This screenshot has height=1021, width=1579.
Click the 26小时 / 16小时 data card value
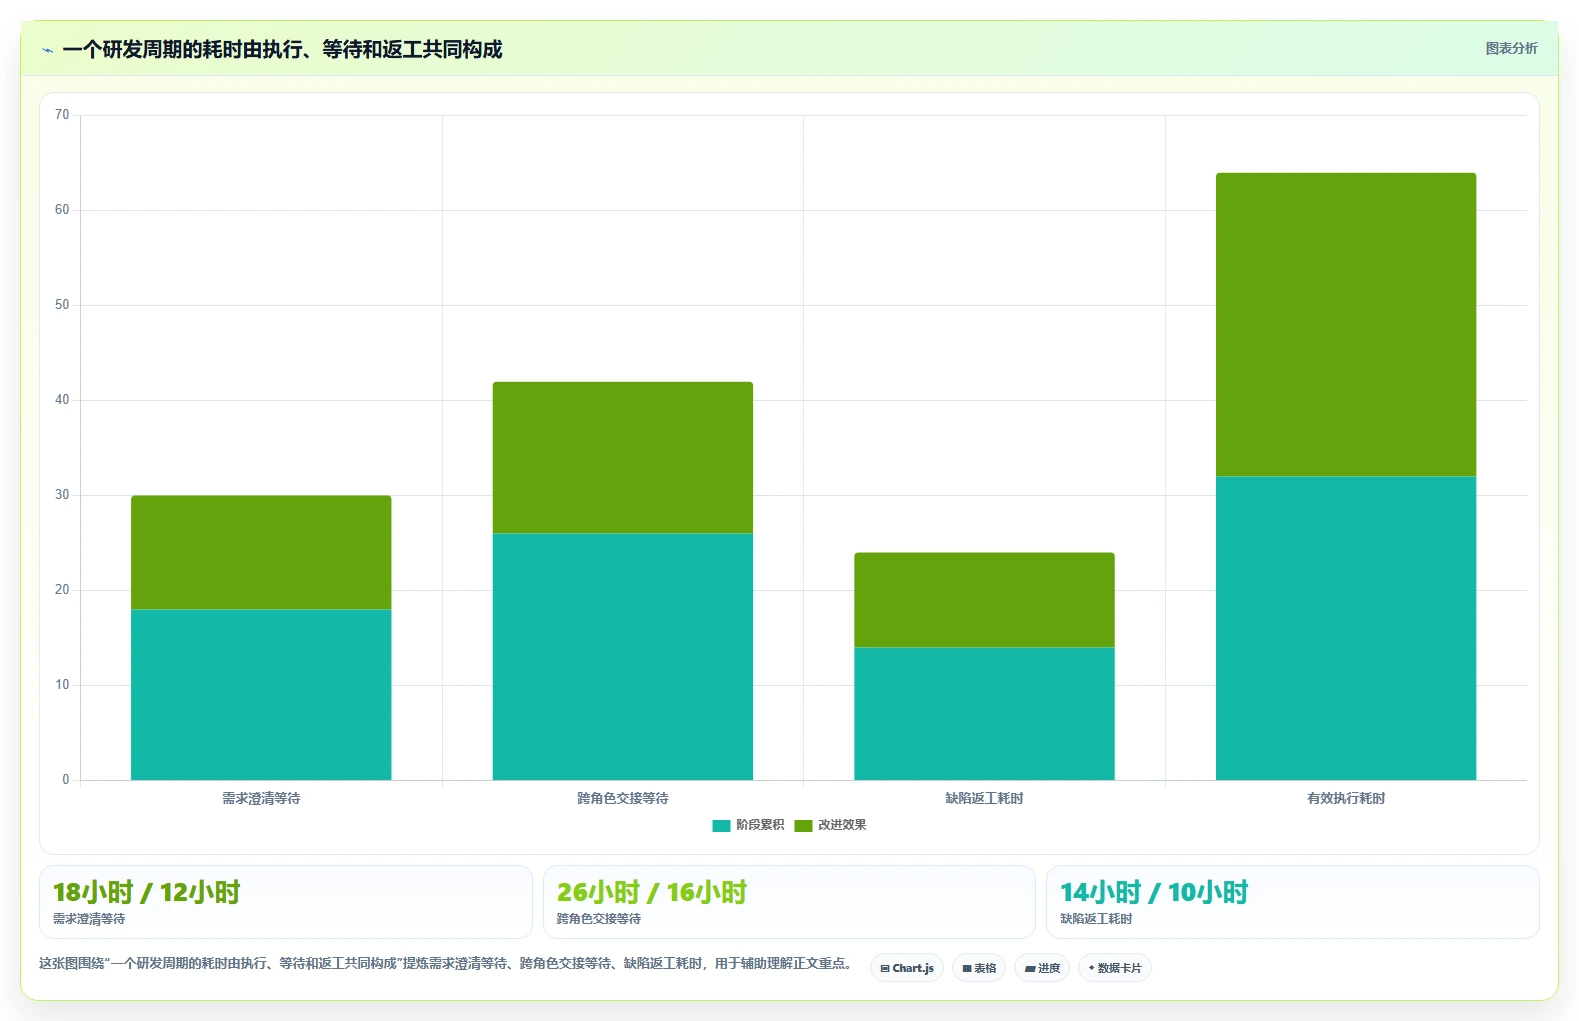pyautogui.click(x=652, y=892)
